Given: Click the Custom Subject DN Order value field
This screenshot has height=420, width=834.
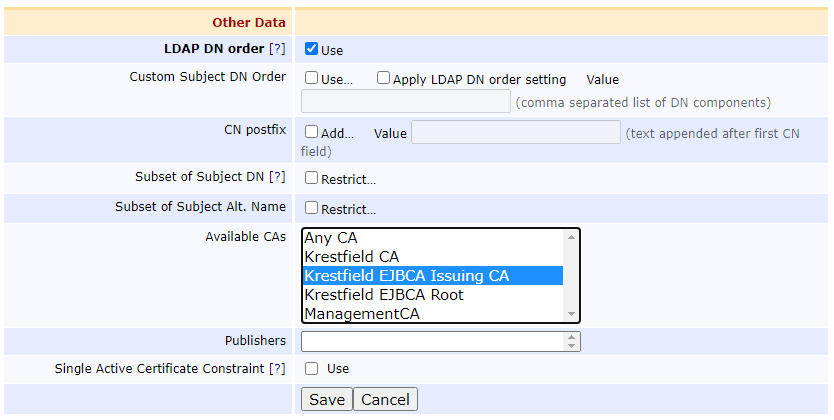Looking at the screenshot, I should (405, 101).
